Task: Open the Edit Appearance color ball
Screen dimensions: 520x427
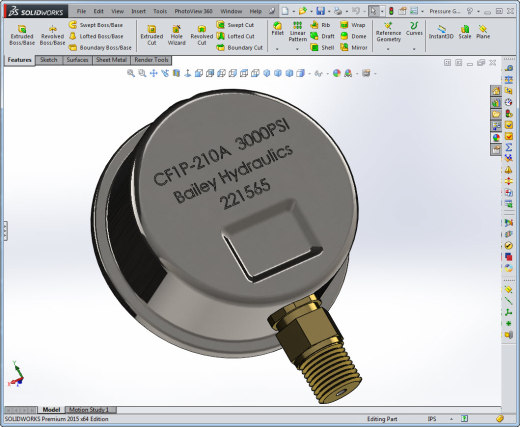Action: tap(337, 73)
